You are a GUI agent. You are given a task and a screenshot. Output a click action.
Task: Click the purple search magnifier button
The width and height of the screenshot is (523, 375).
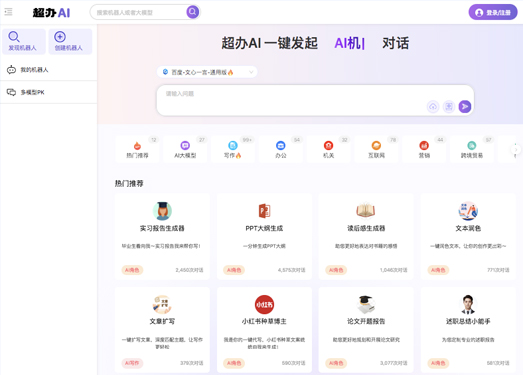coord(192,12)
